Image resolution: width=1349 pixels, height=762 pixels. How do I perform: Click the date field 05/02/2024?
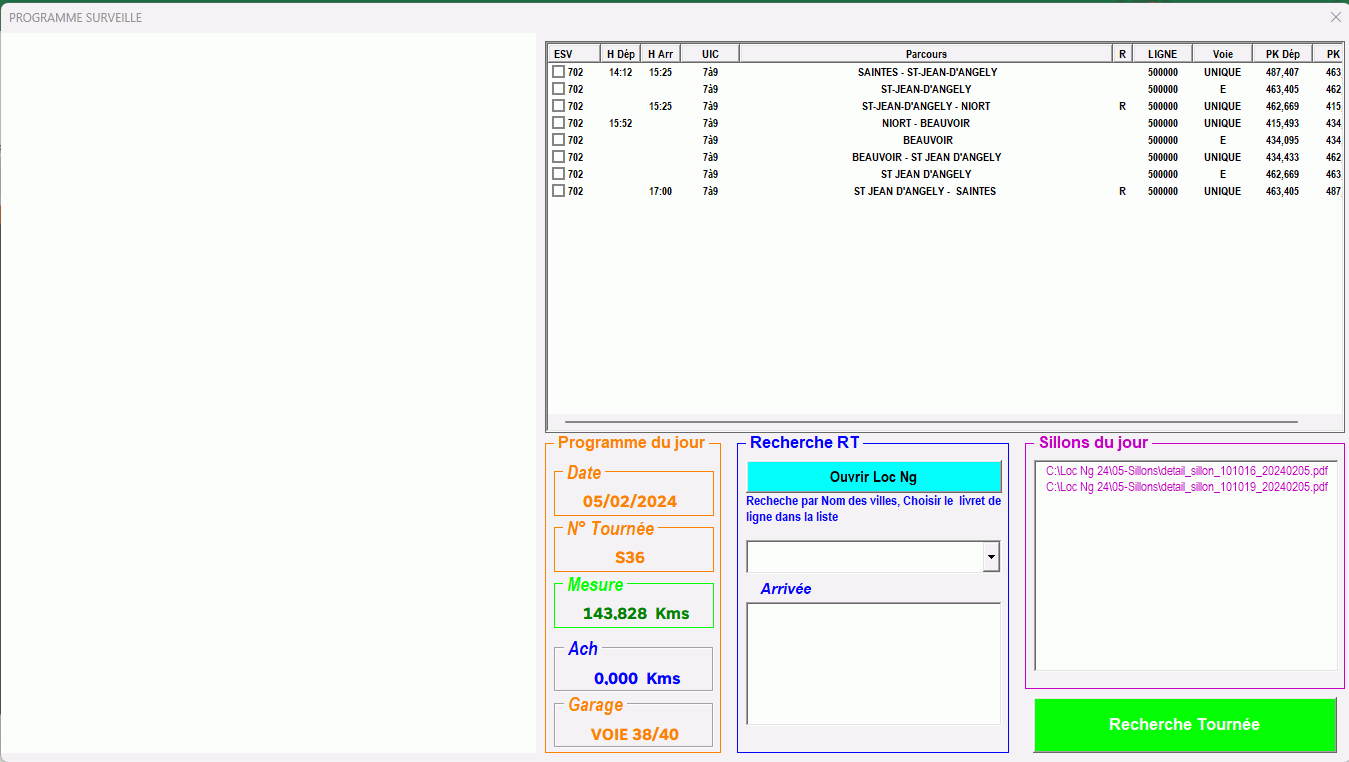coord(630,501)
